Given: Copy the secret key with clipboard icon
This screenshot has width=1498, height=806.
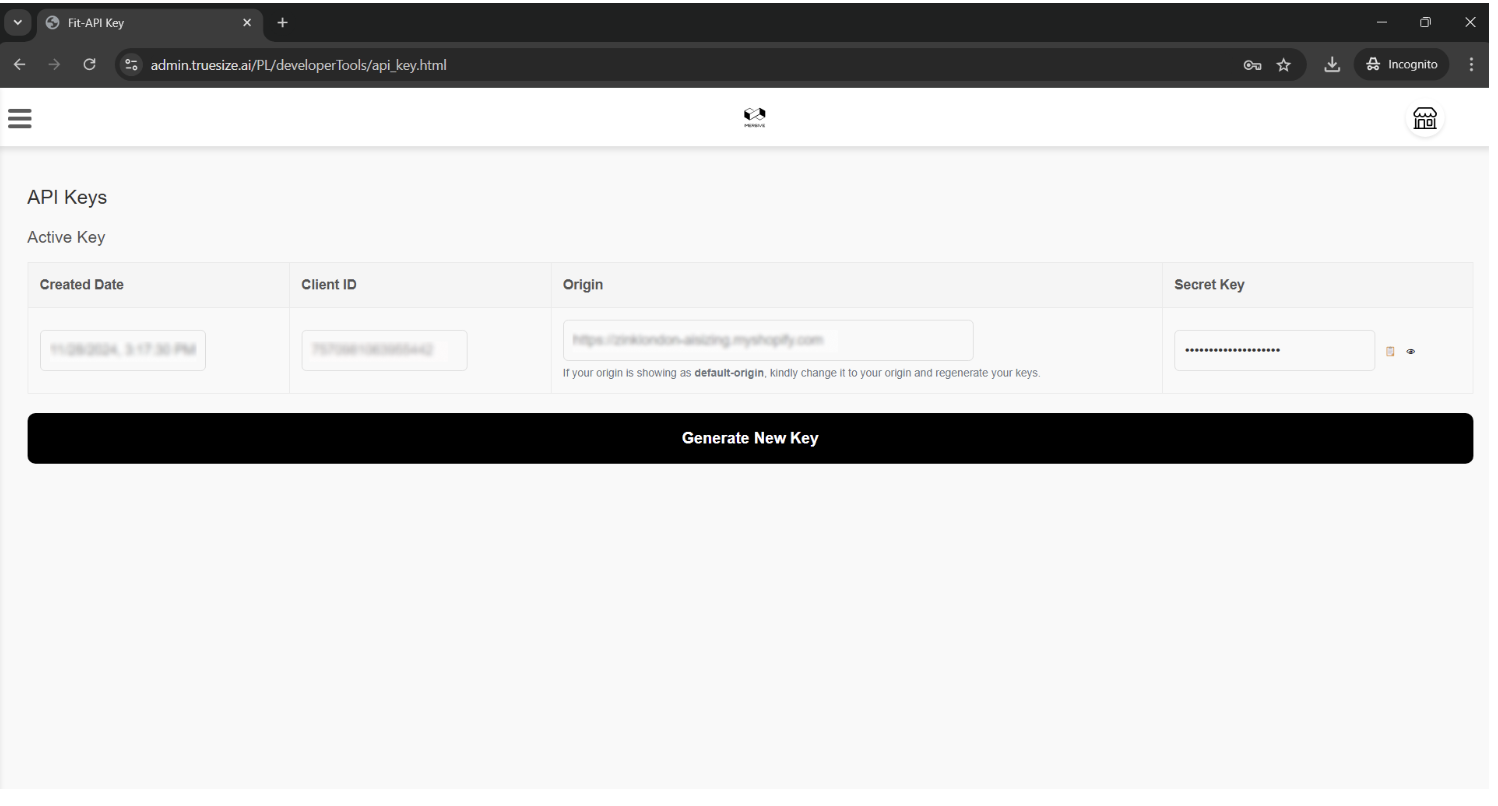Looking at the screenshot, I should [1390, 351].
